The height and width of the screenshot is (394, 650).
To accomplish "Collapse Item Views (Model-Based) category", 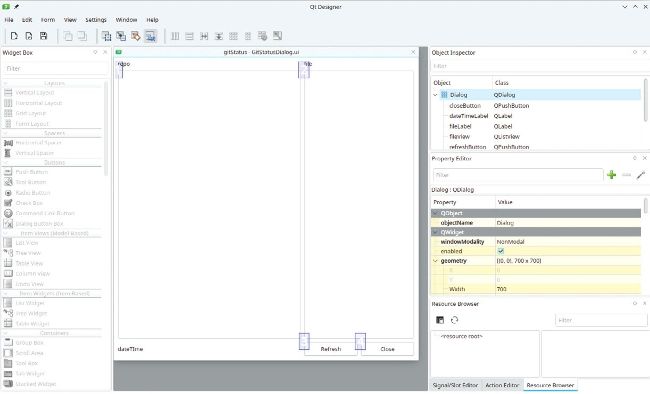I will 6,233.
